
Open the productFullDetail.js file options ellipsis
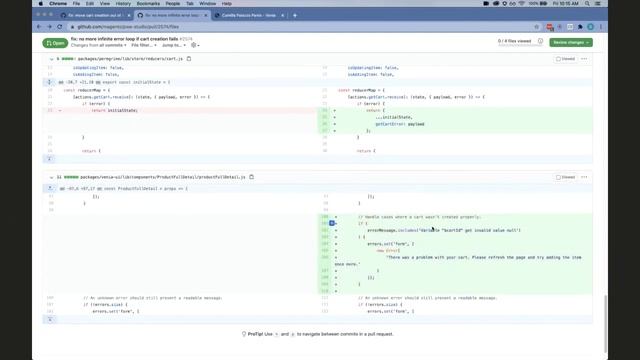tap(584, 177)
